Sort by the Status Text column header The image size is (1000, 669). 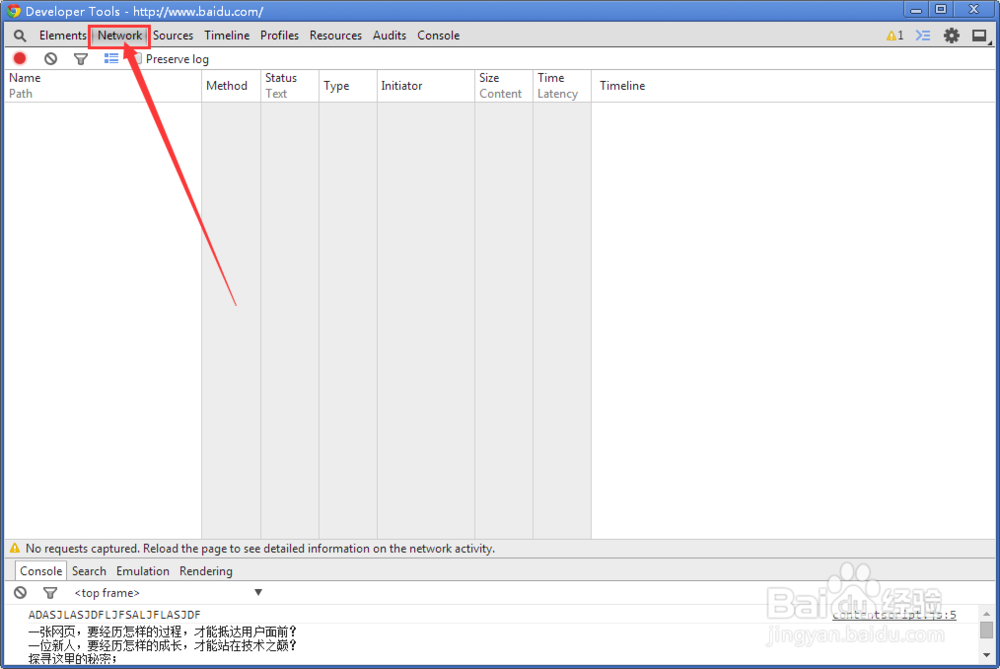pyautogui.click(x=290, y=85)
